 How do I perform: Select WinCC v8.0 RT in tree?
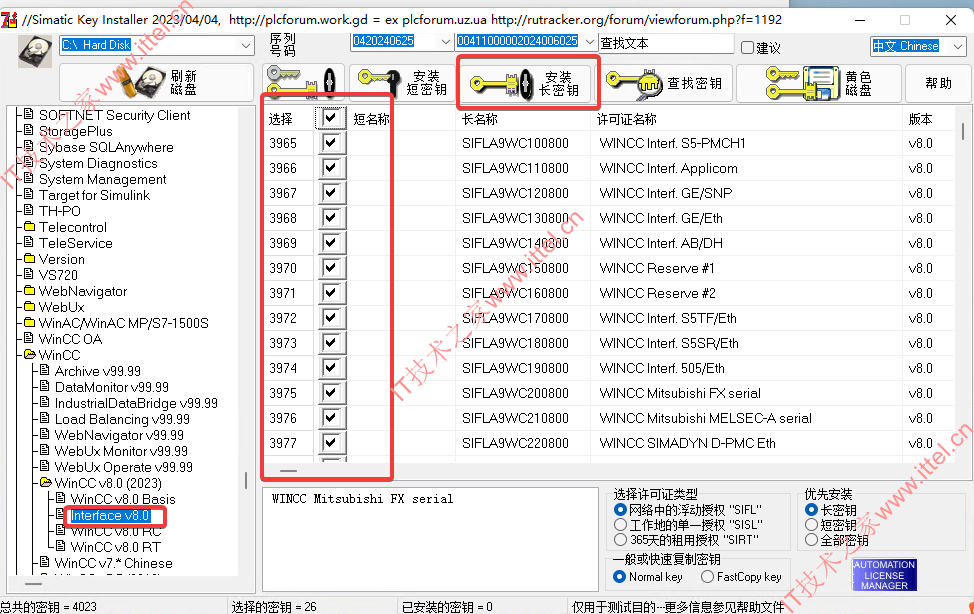(x=116, y=548)
